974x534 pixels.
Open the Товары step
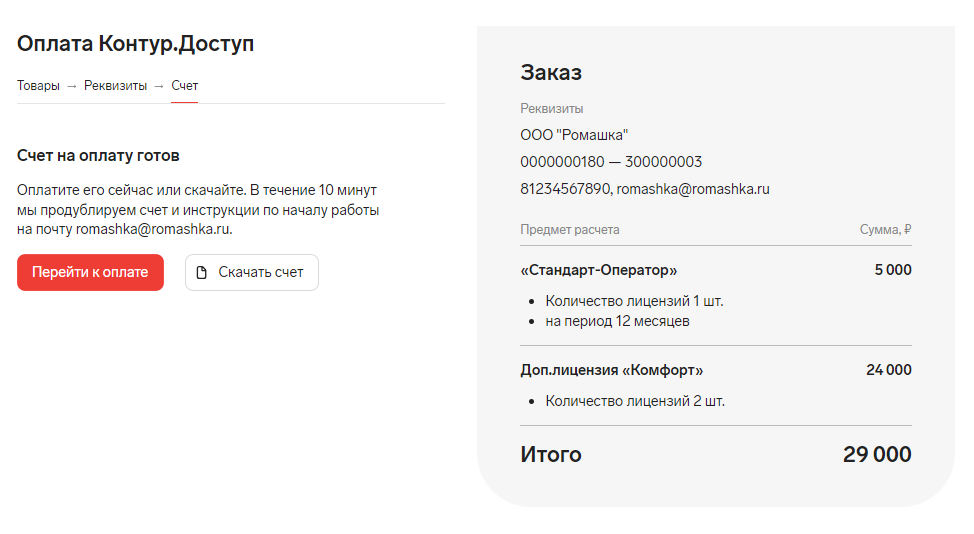(x=38, y=86)
